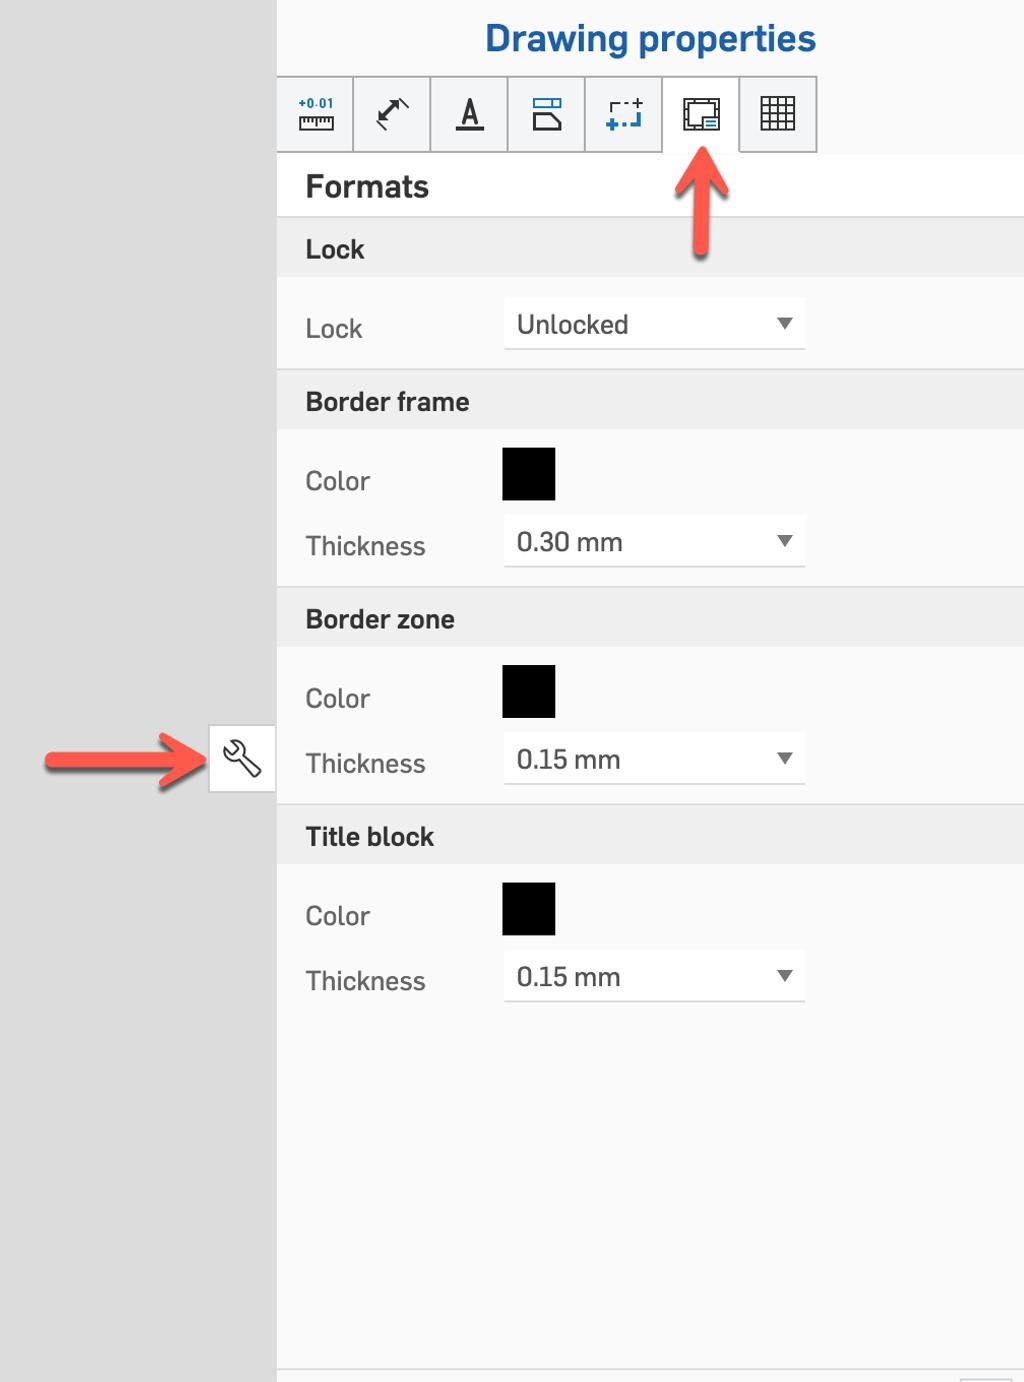
Task: Select the dimensions properties icon
Action: pos(391,115)
